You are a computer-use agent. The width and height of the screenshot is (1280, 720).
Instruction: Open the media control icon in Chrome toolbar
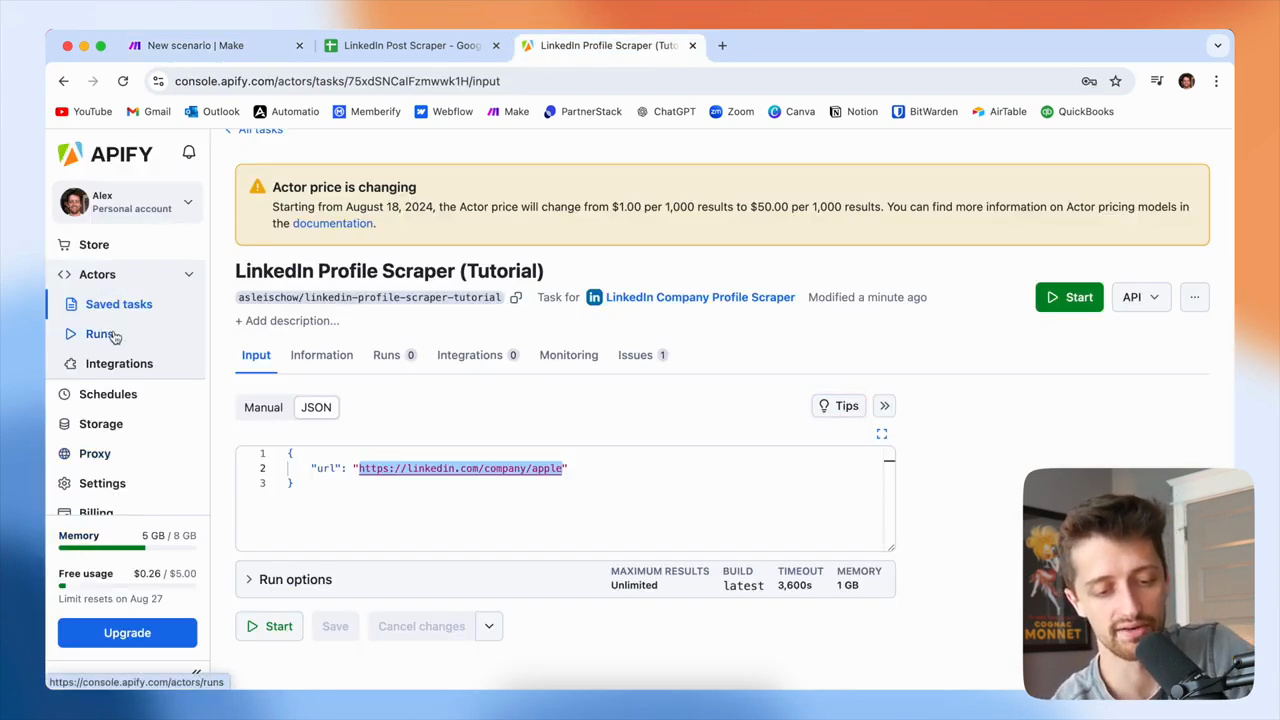pyautogui.click(x=1157, y=81)
